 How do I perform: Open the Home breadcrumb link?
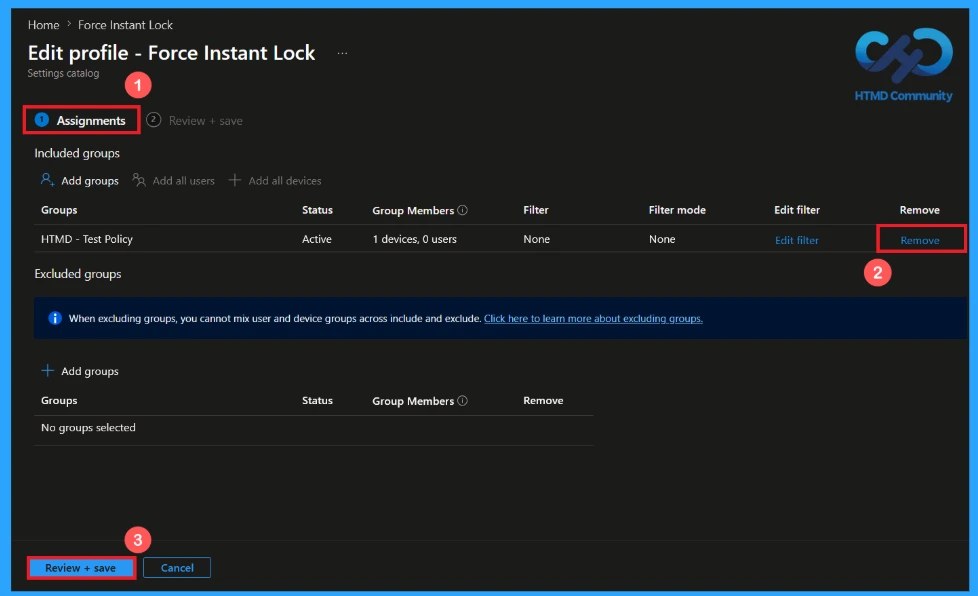(x=43, y=25)
